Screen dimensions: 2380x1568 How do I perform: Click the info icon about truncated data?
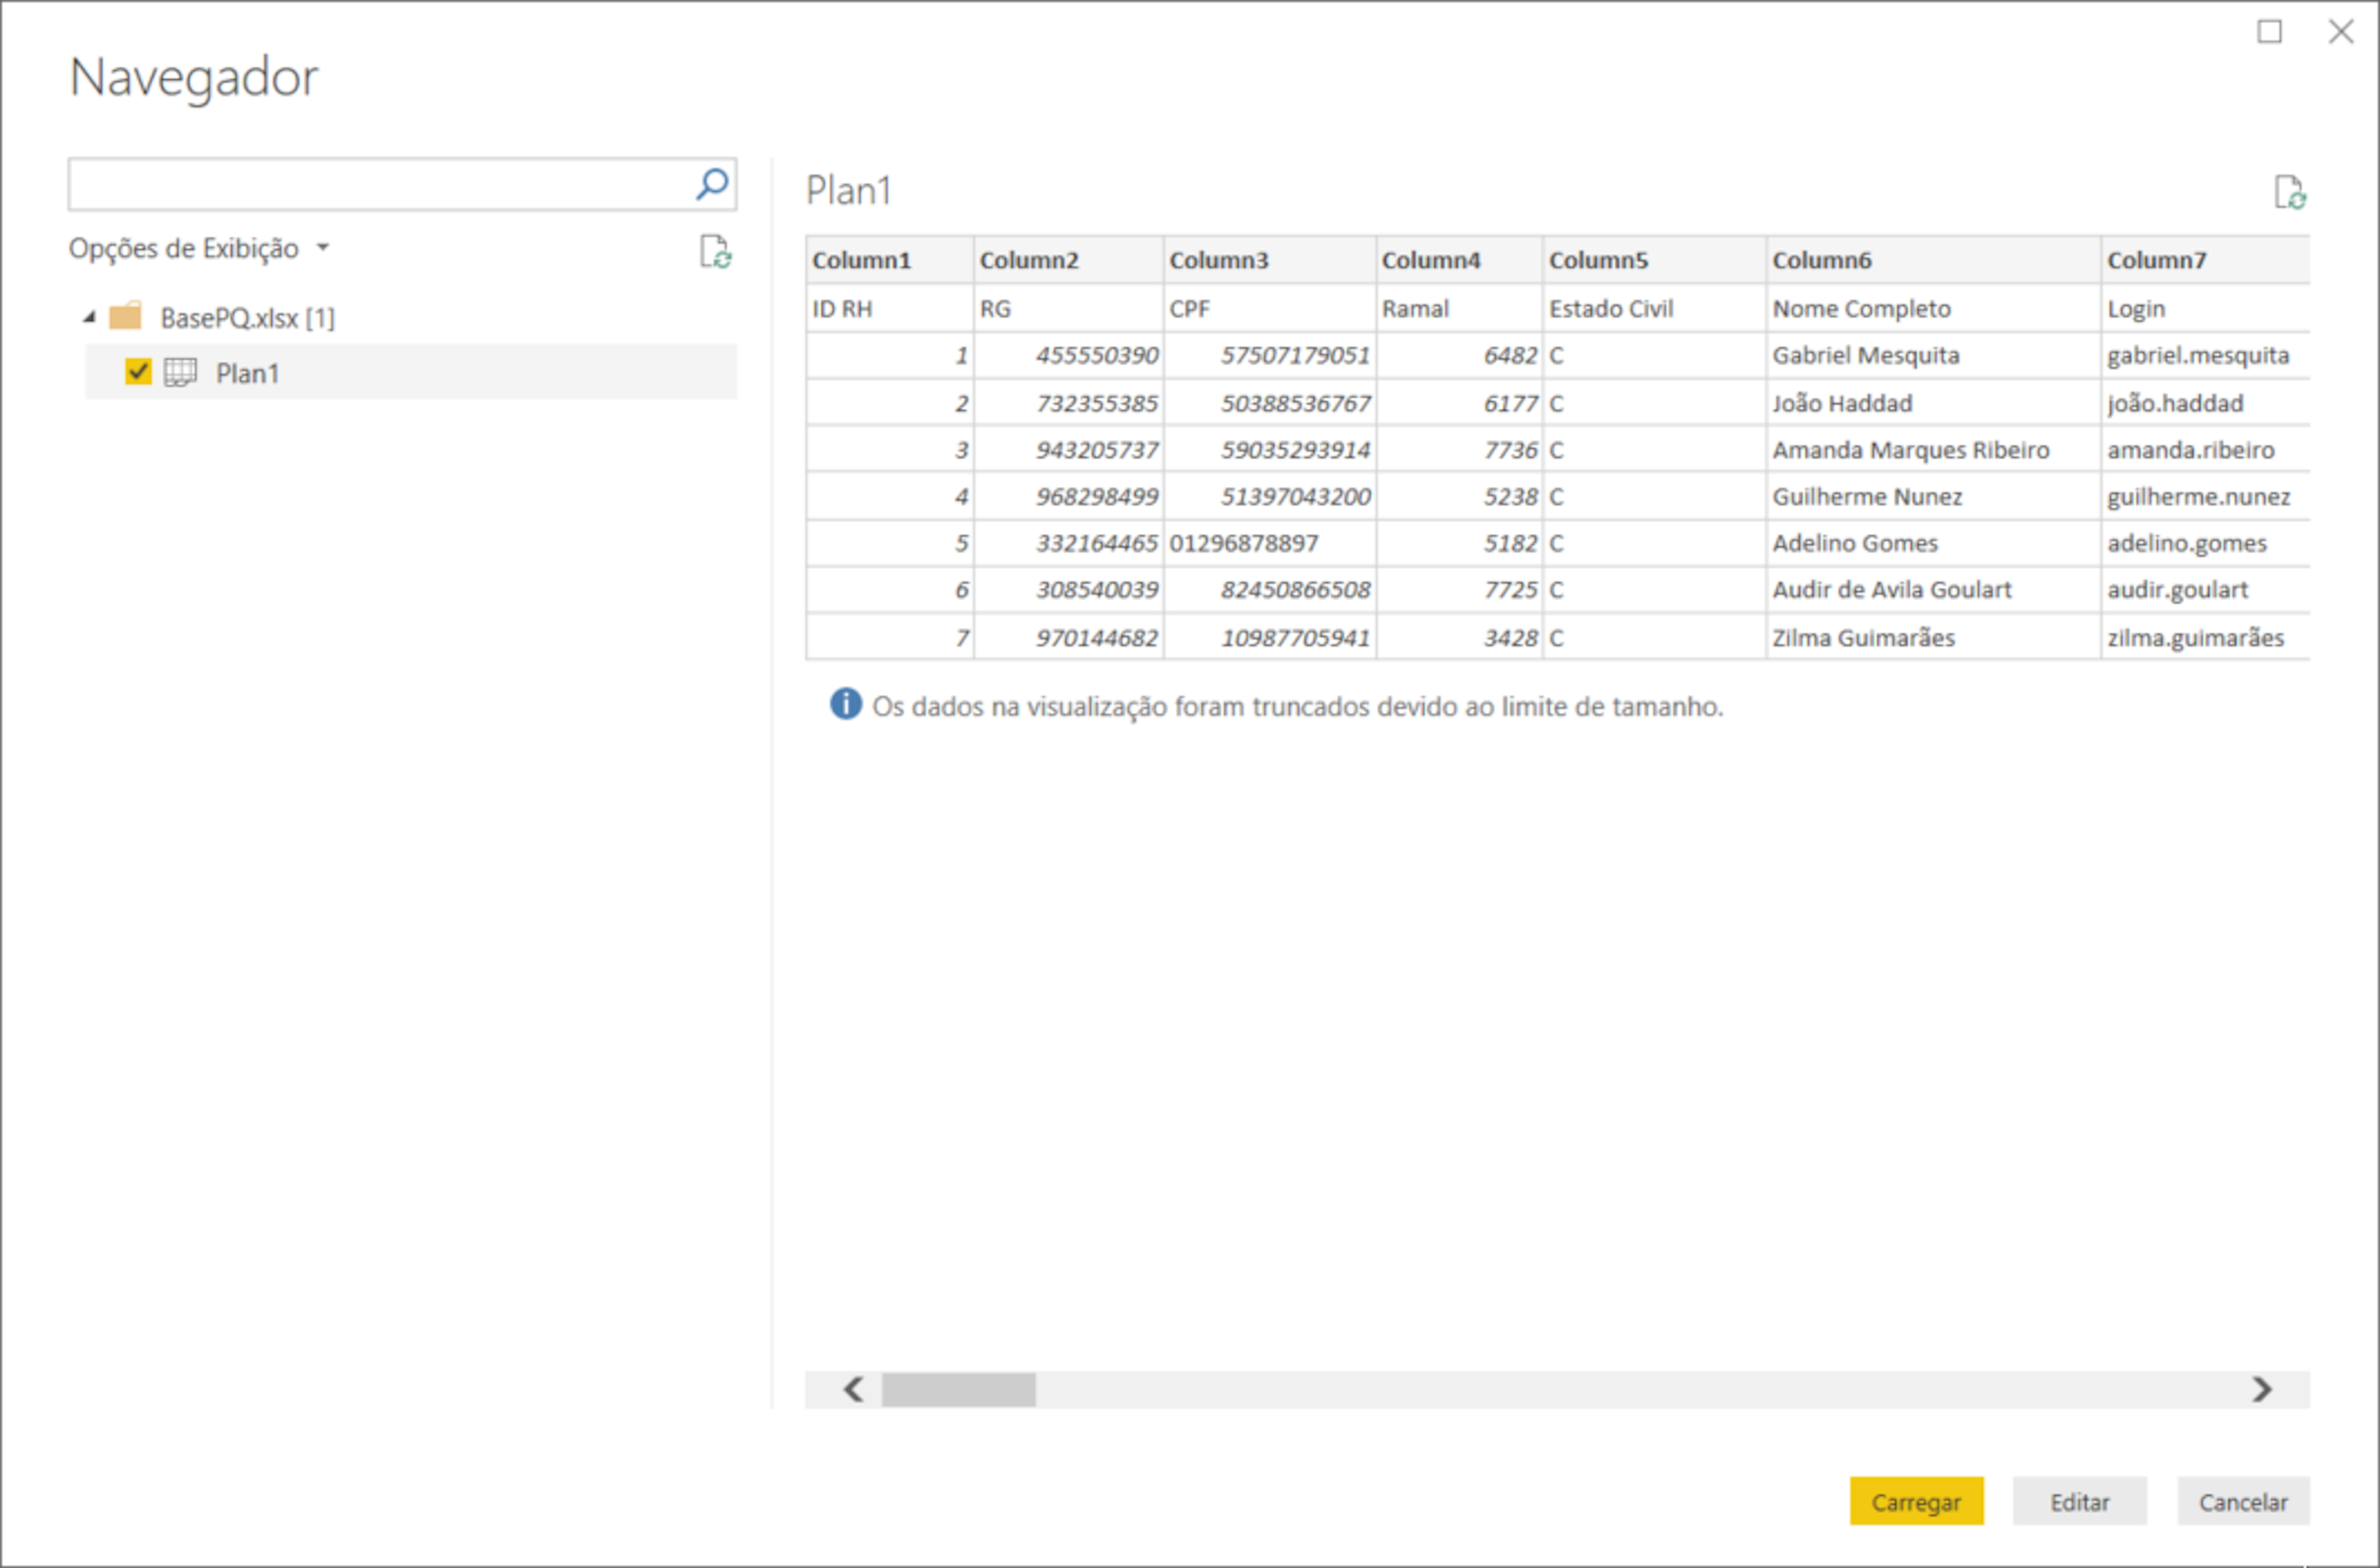pos(845,706)
